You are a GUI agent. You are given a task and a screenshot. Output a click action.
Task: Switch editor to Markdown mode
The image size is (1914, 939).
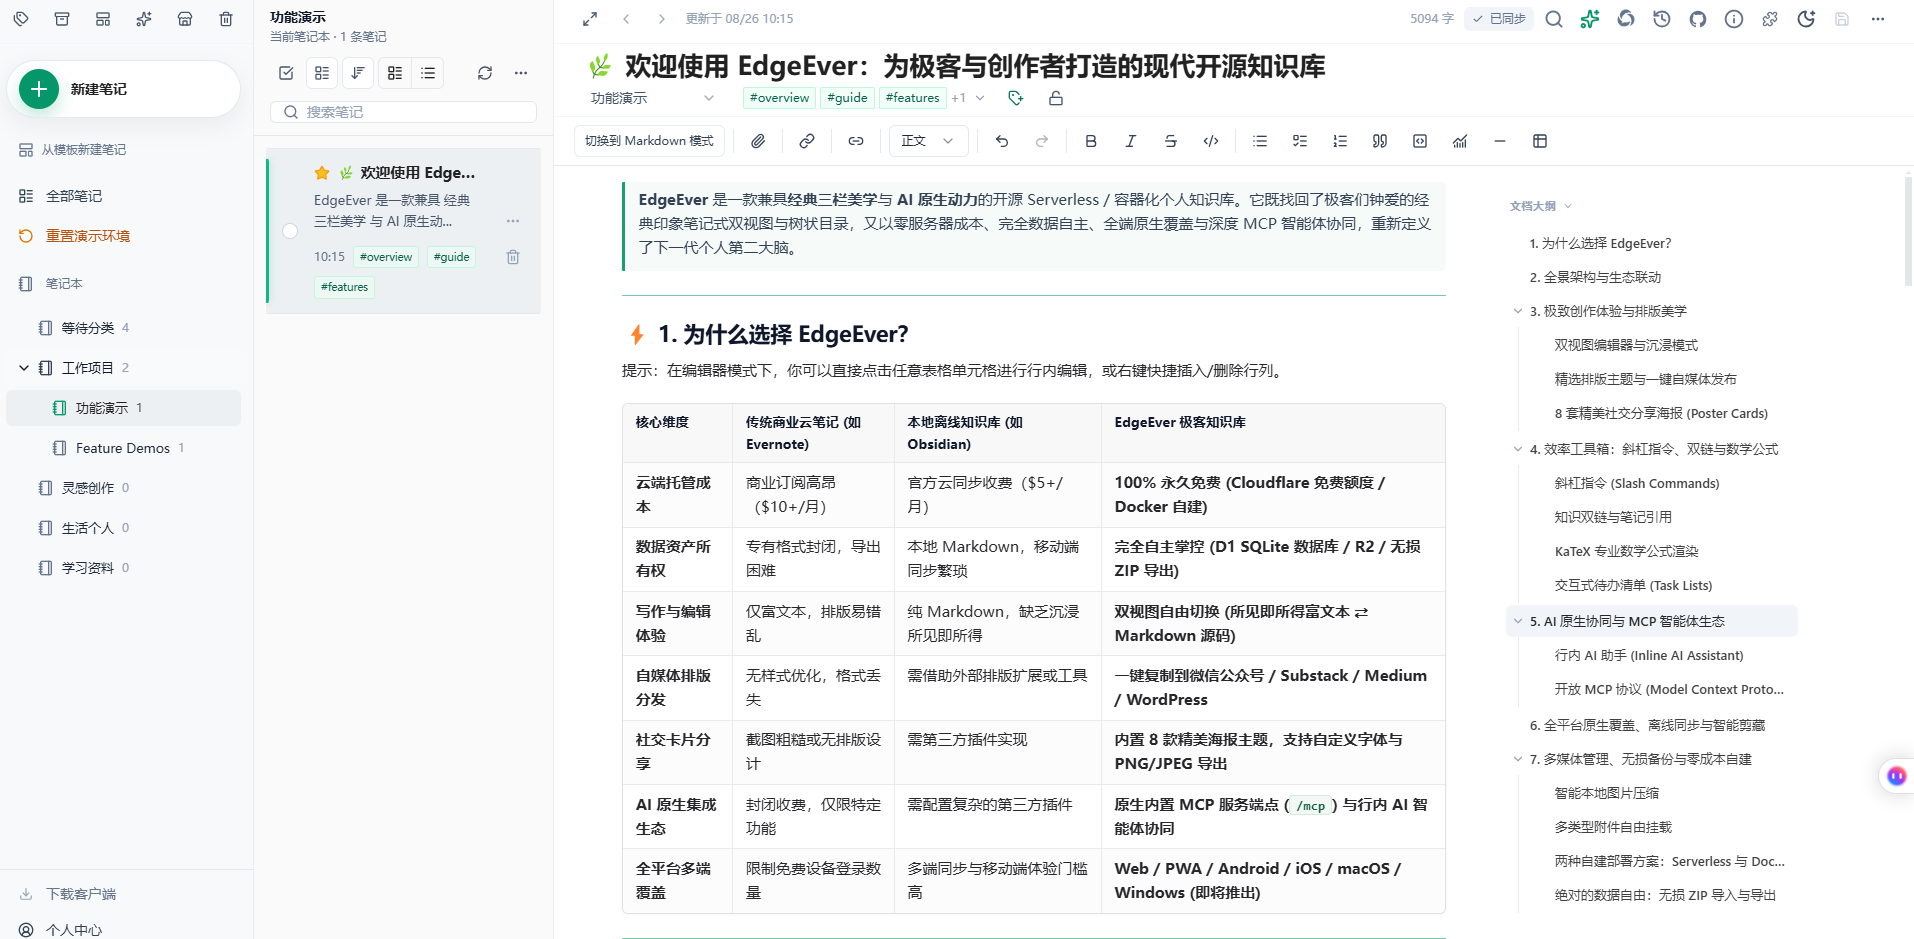click(649, 141)
